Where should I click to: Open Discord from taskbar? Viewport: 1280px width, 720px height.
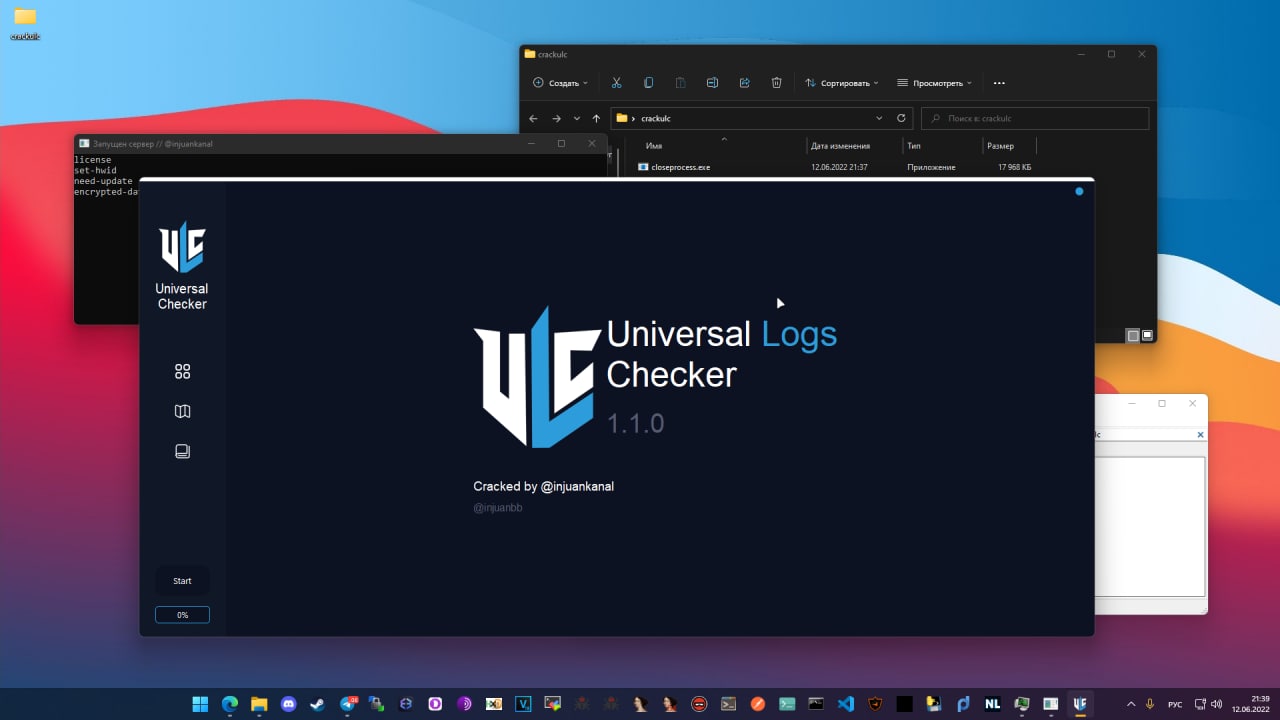click(288, 704)
